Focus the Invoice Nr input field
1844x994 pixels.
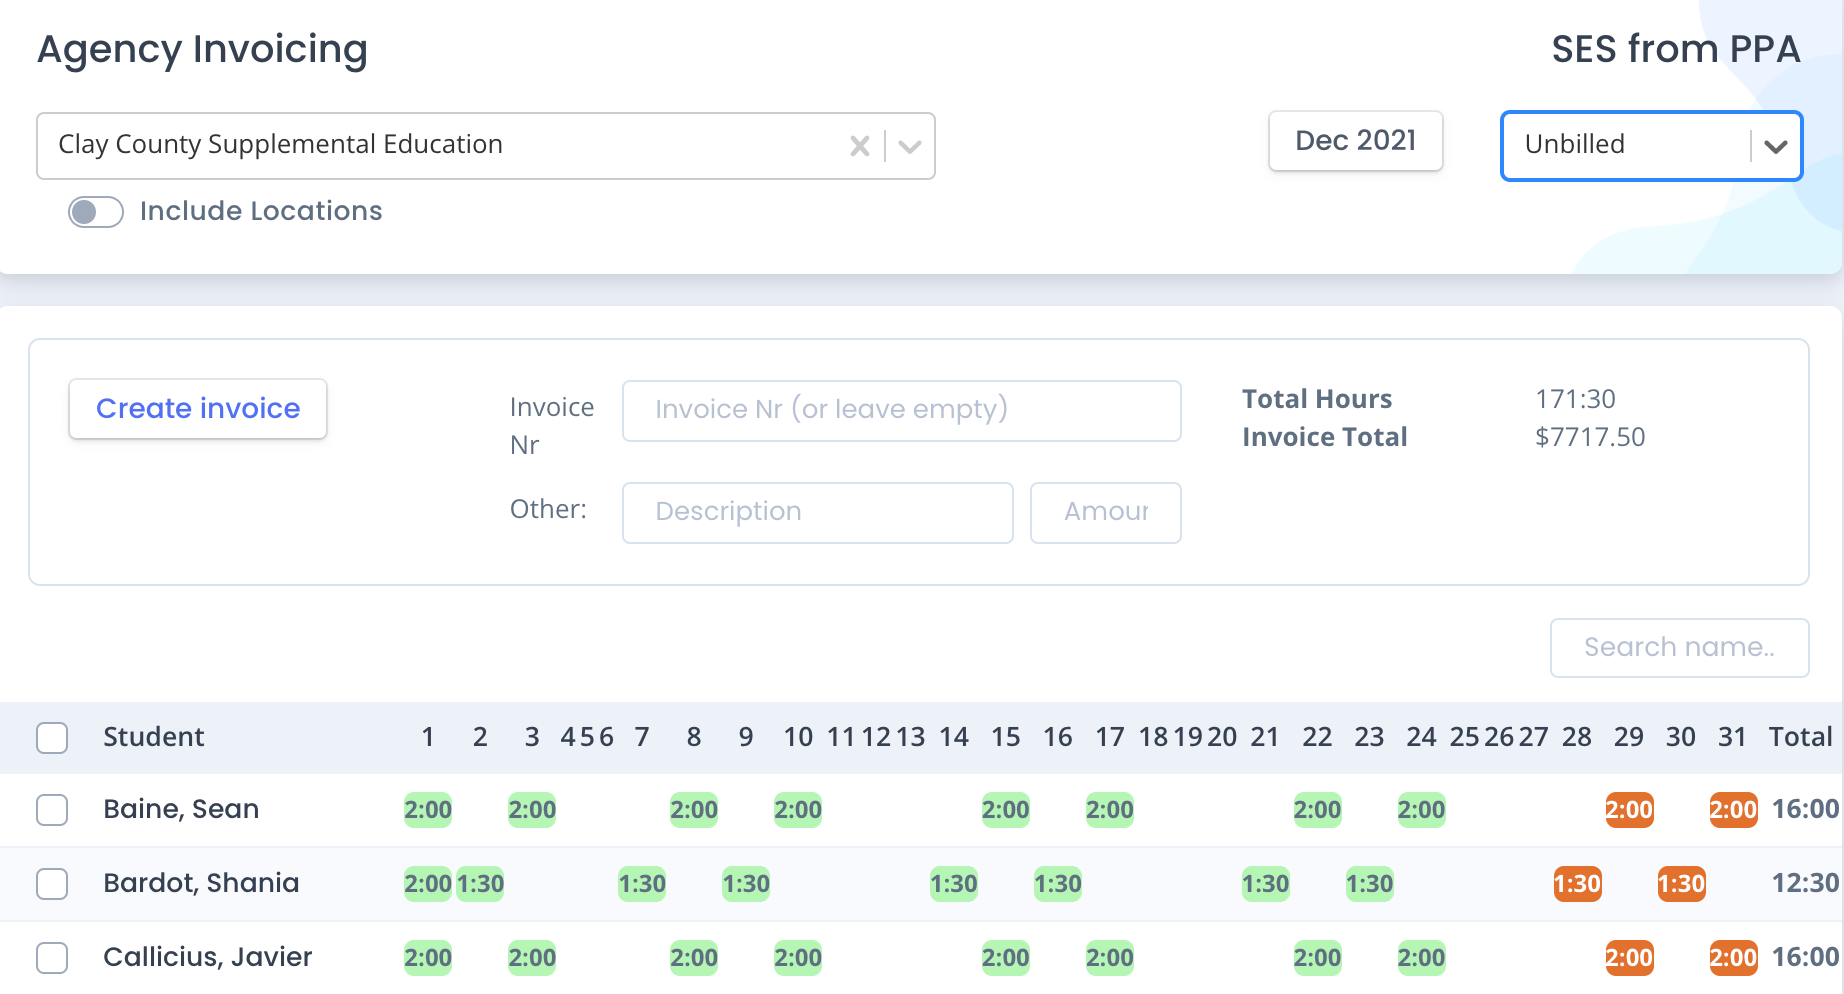(x=901, y=410)
